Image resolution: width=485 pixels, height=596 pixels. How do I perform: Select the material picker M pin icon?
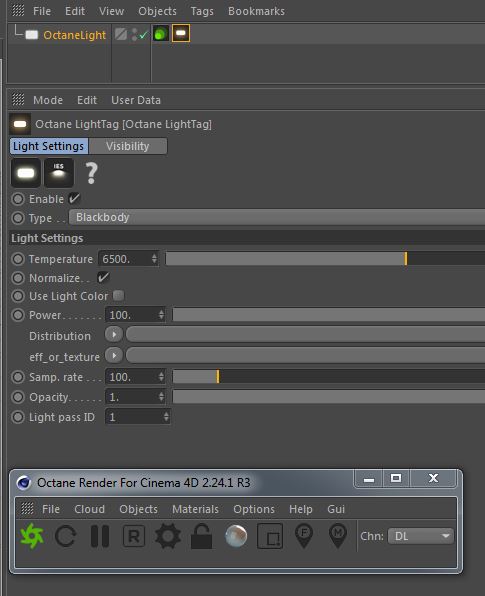point(338,536)
